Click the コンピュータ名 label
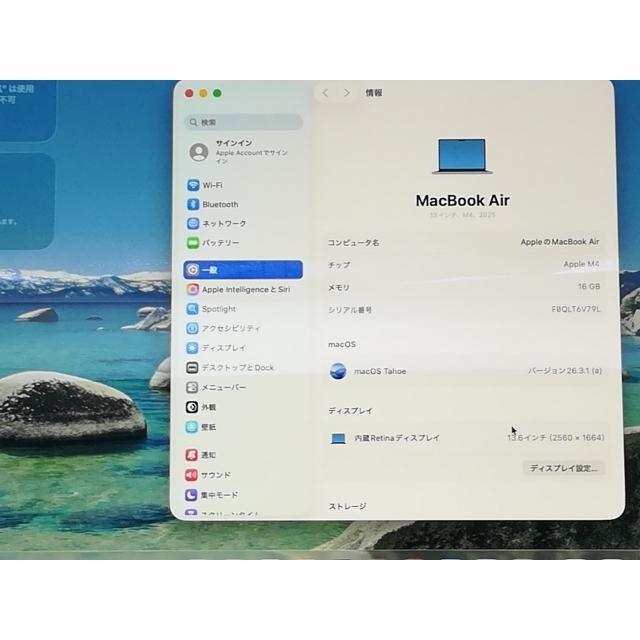Viewport: 640px width, 640px height. 353,242
